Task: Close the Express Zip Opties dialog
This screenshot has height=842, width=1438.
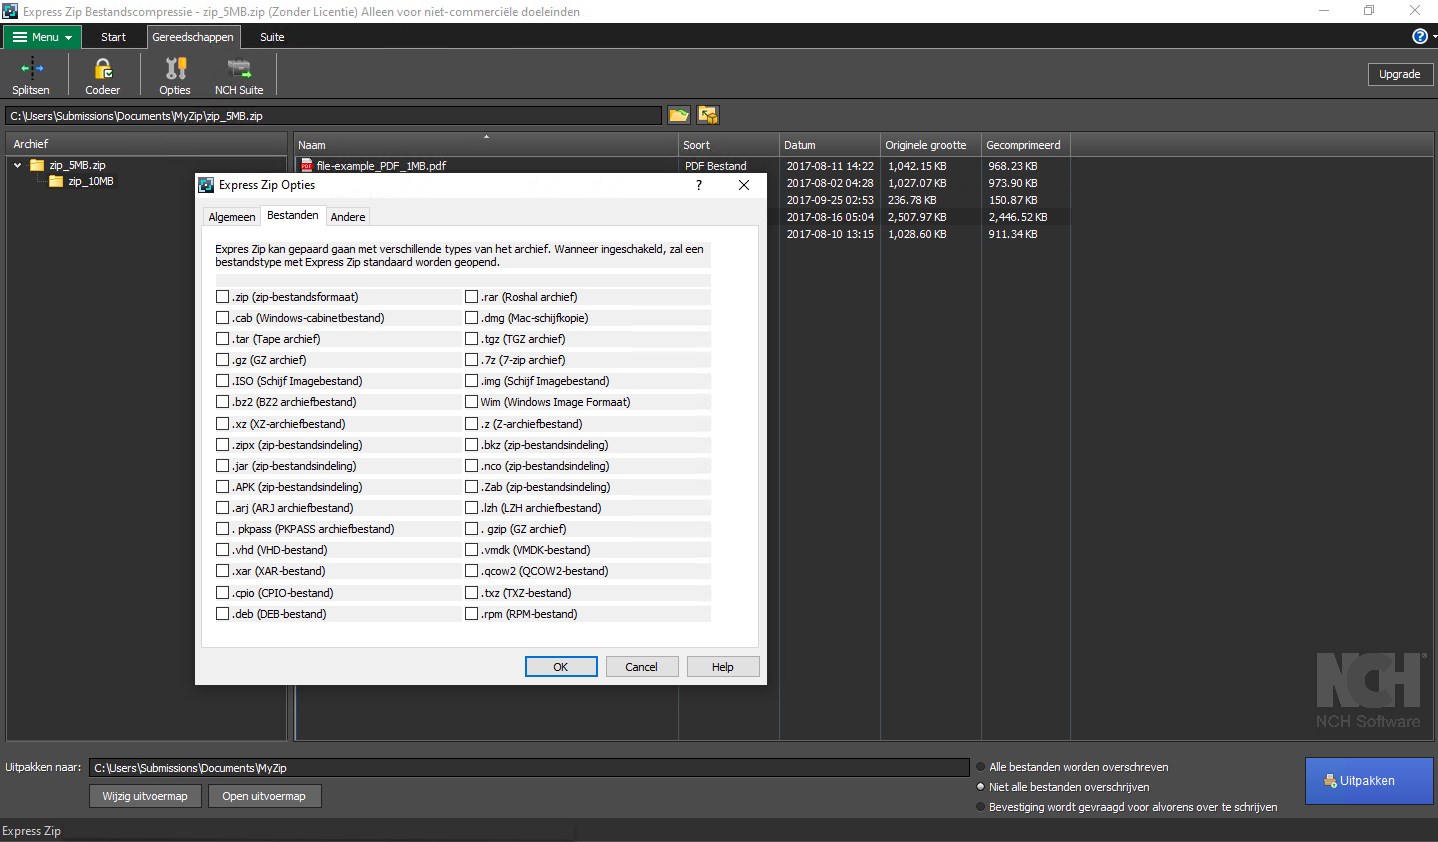Action: pos(743,185)
